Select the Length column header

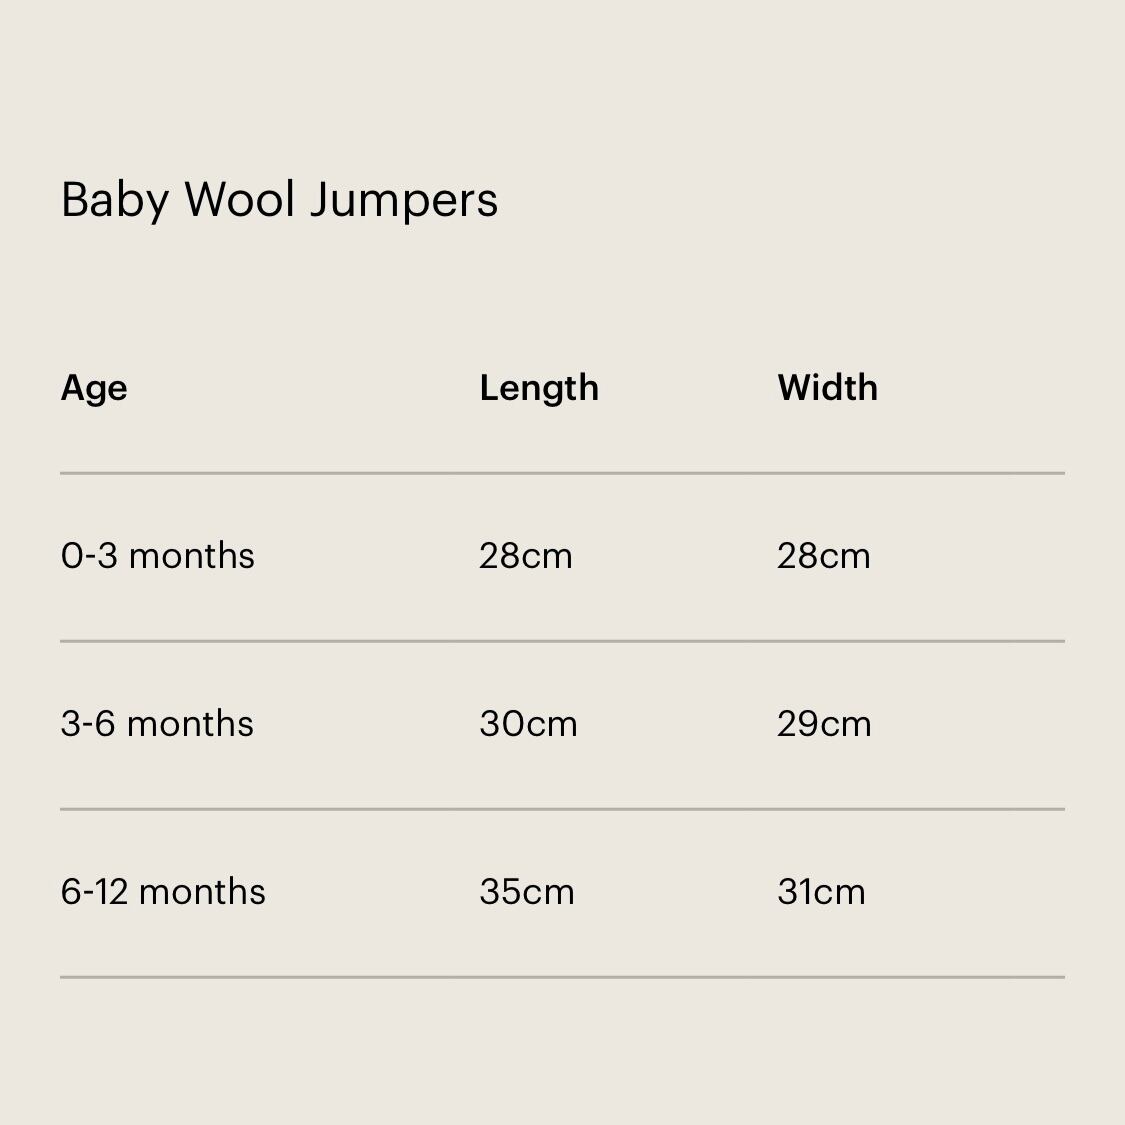coord(539,388)
